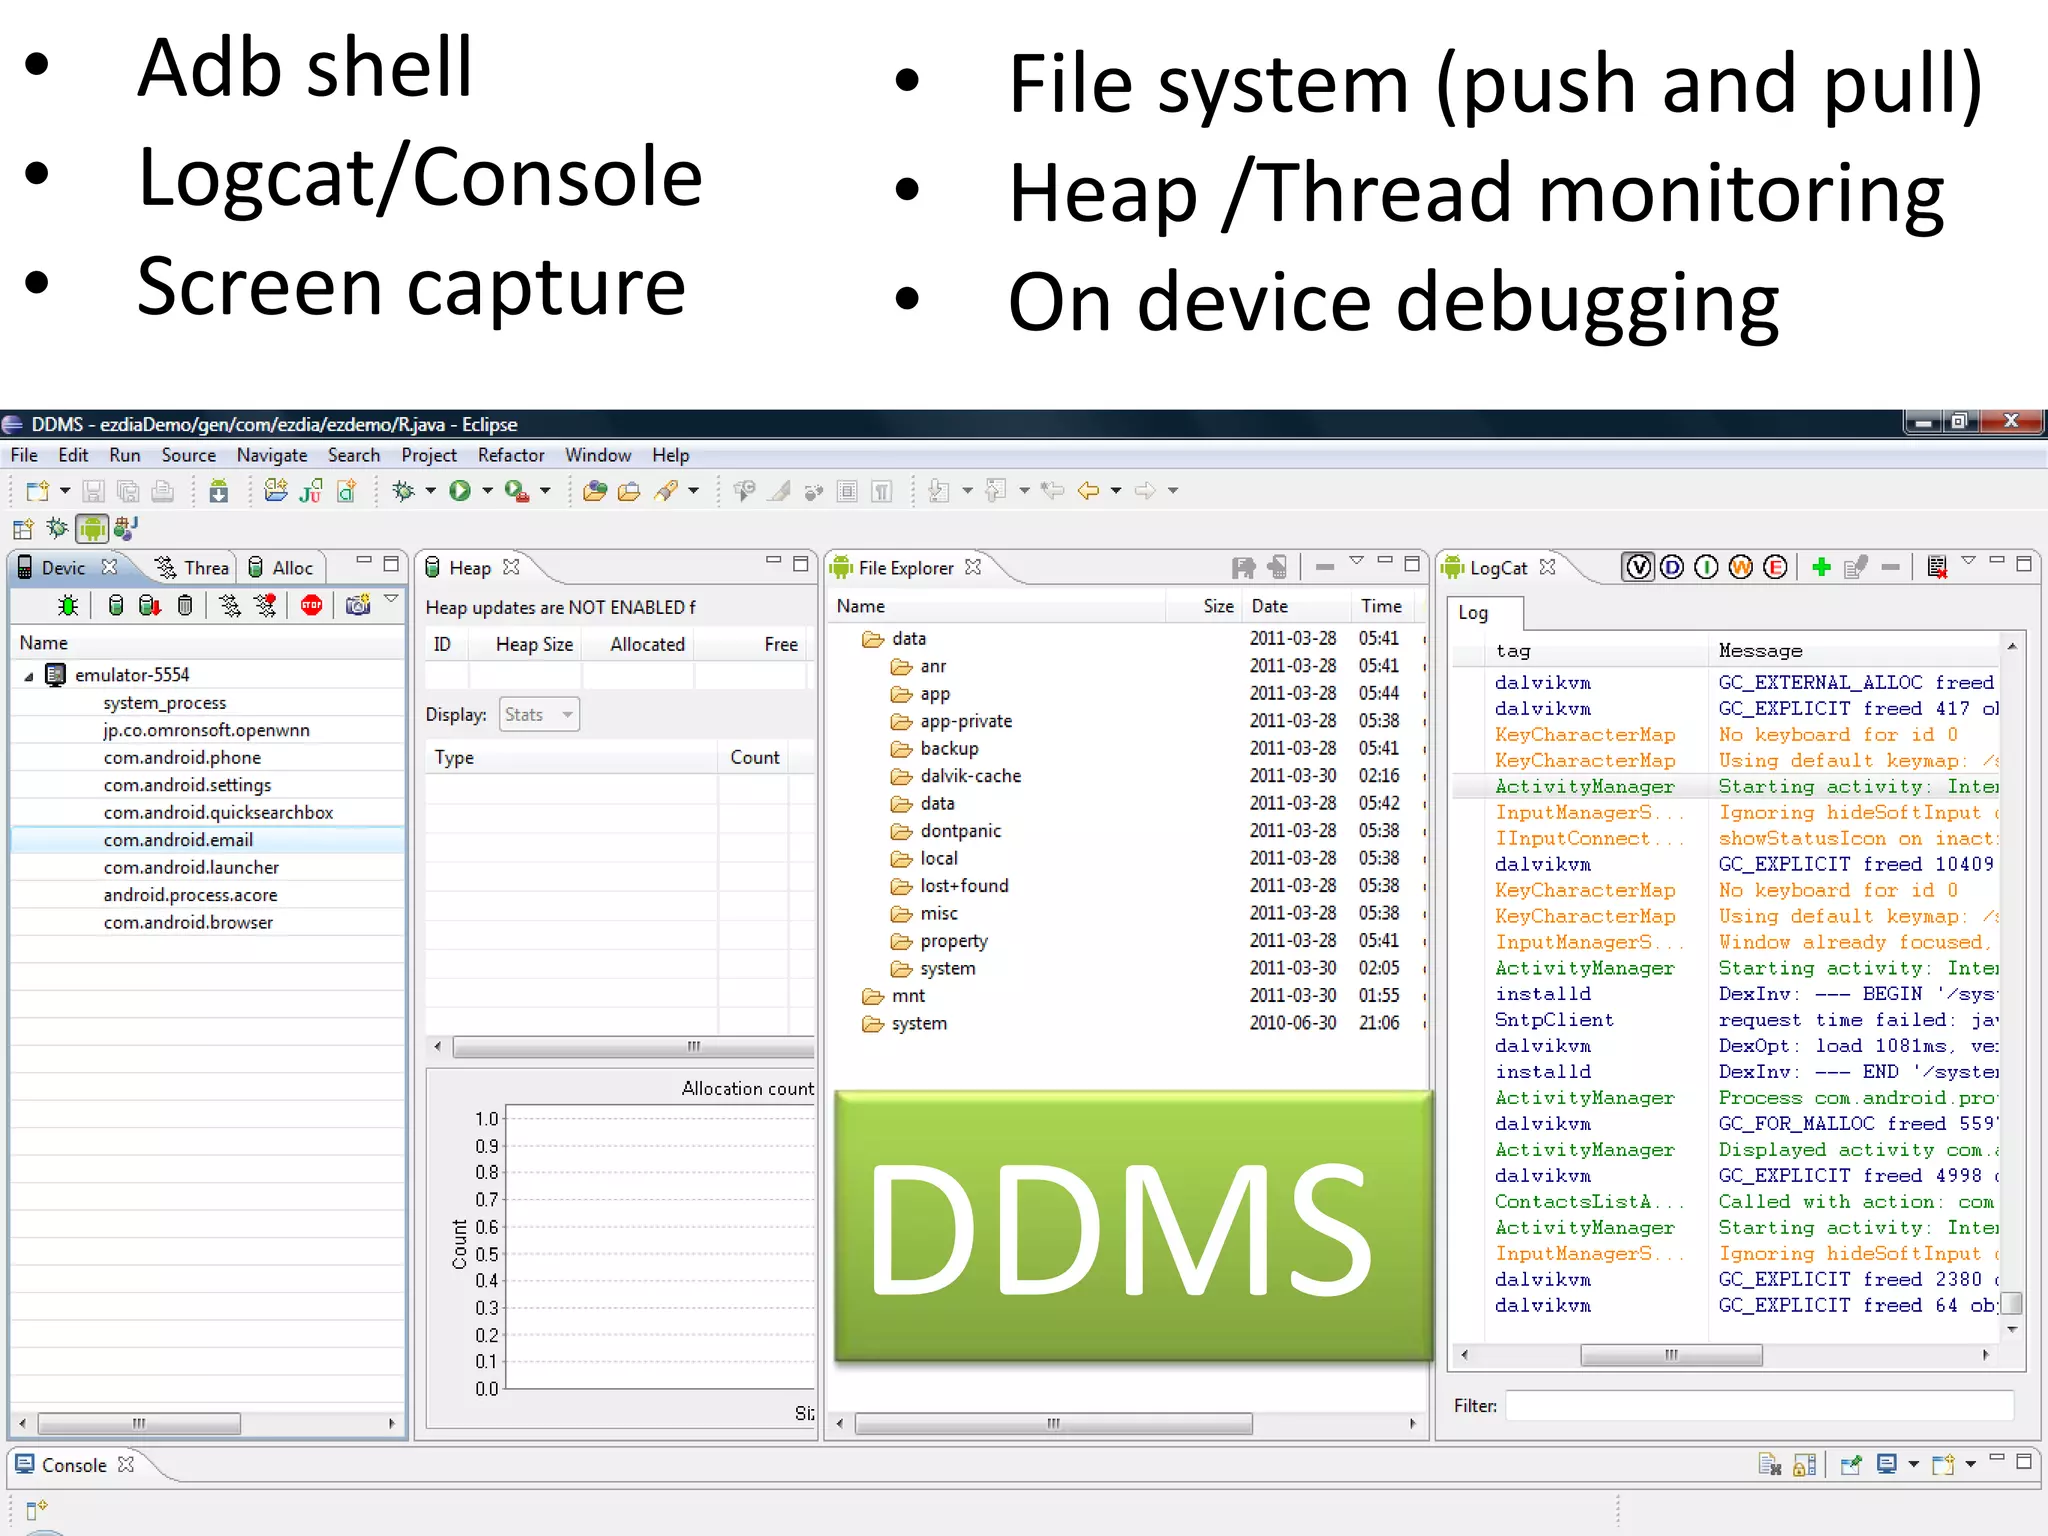Select the dalvik-cache folder
2048x1536 pixels.
pyautogui.click(x=971, y=776)
